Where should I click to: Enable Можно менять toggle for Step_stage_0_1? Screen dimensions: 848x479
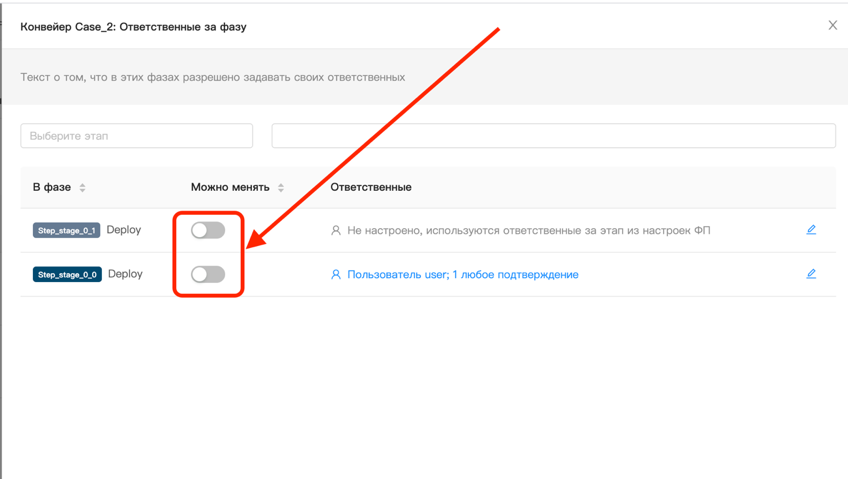pyautogui.click(x=208, y=230)
